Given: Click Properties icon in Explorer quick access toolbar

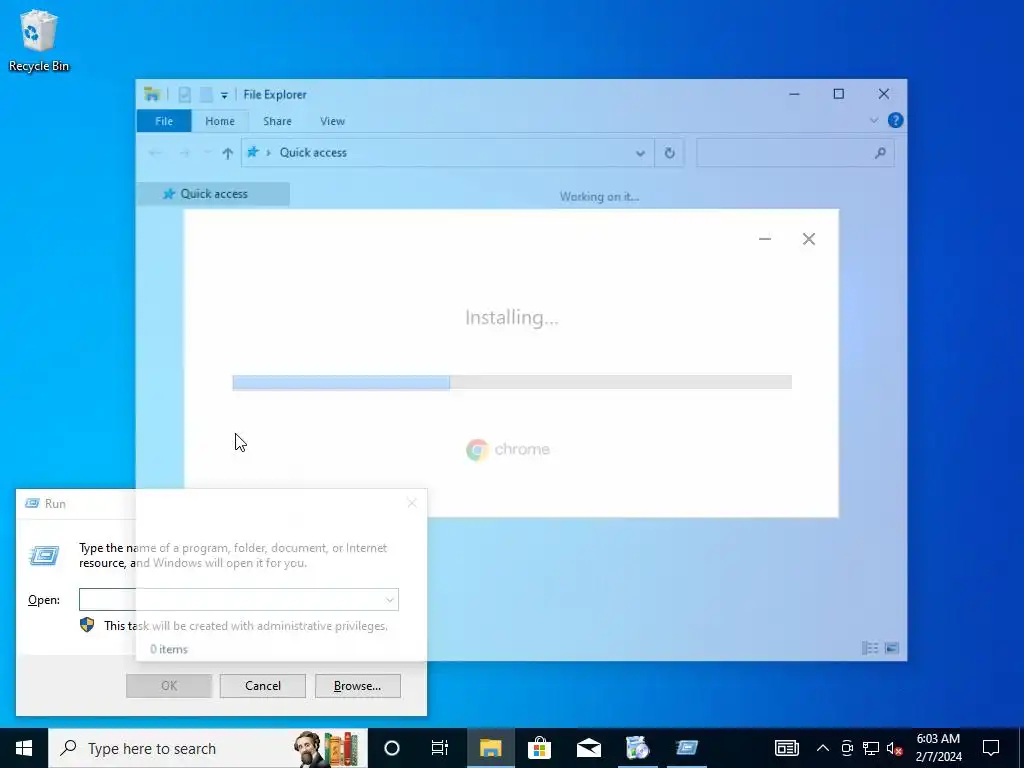Looking at the screenshot, I should pos(185,95).
